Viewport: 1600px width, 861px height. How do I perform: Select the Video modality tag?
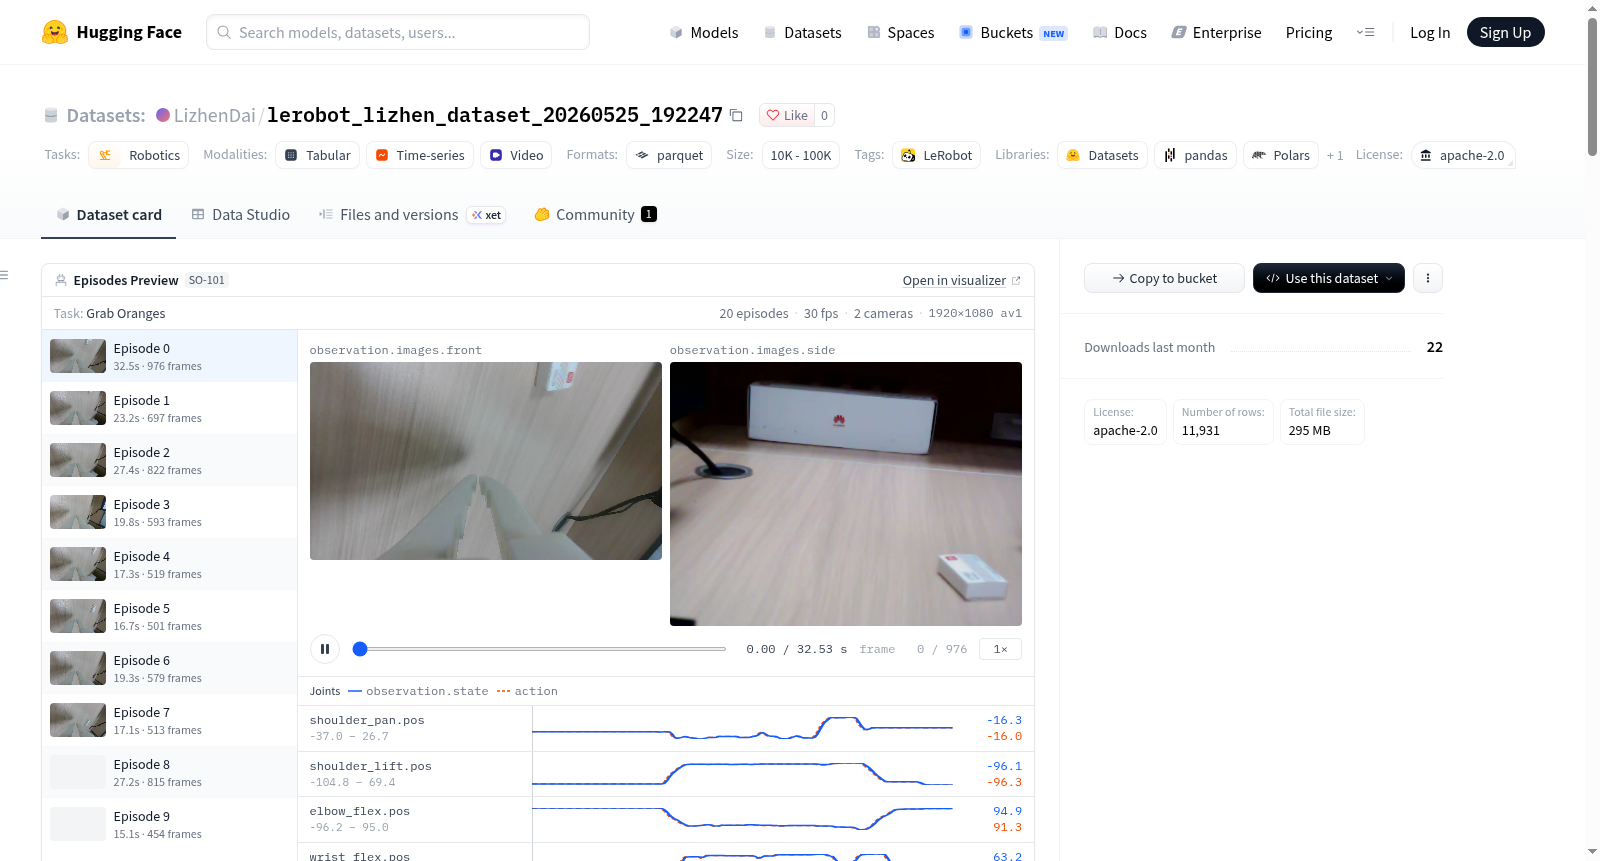[517, 155]
